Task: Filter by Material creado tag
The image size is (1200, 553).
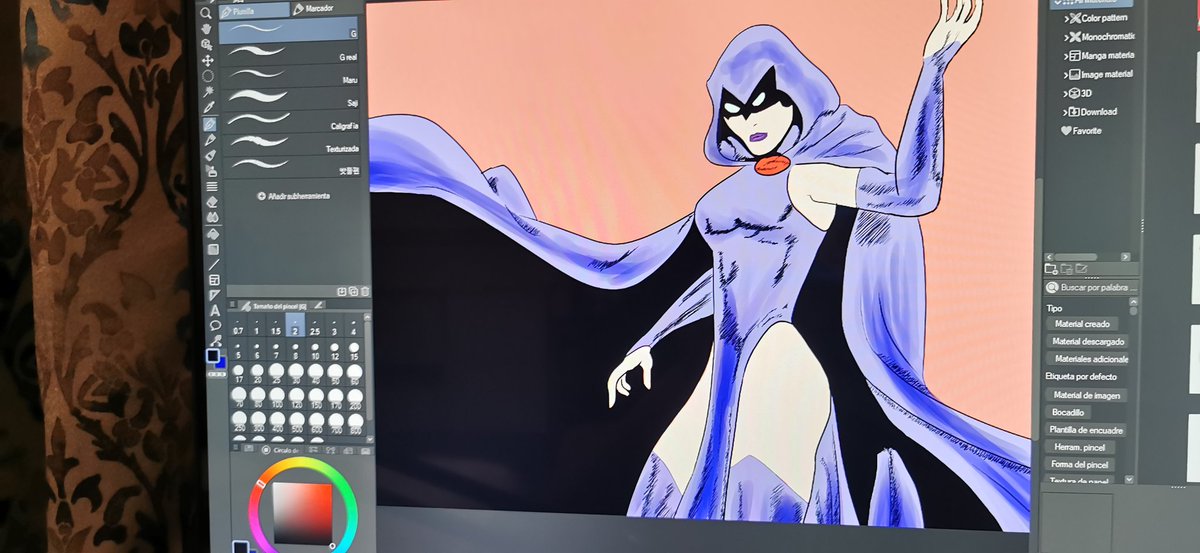Action: [x=1082, y=323]
